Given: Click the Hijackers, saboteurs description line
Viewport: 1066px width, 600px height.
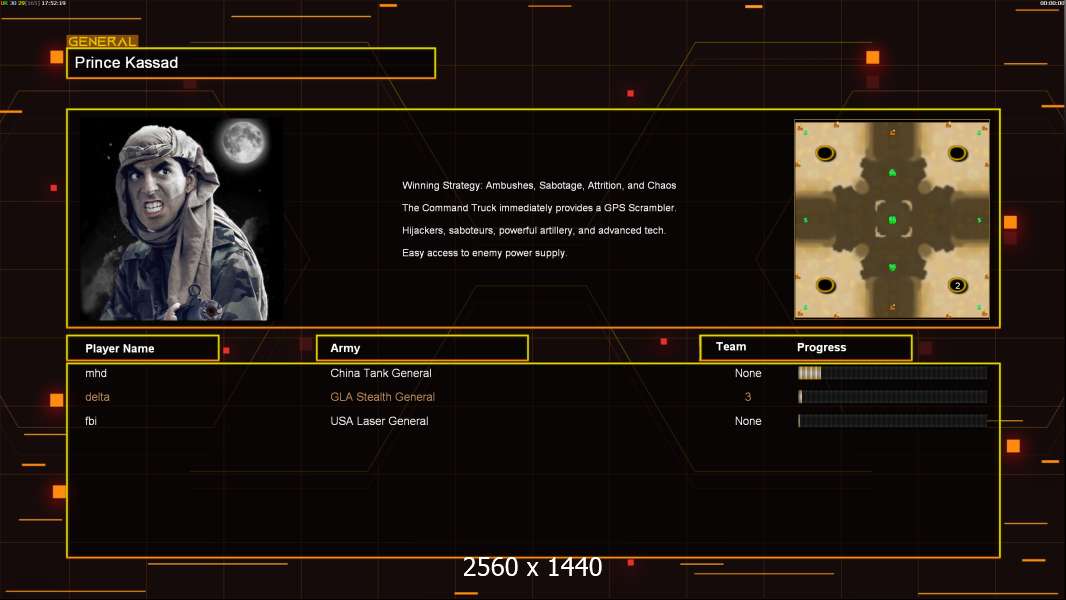Looking at the screenshot, I should (534, 230).
